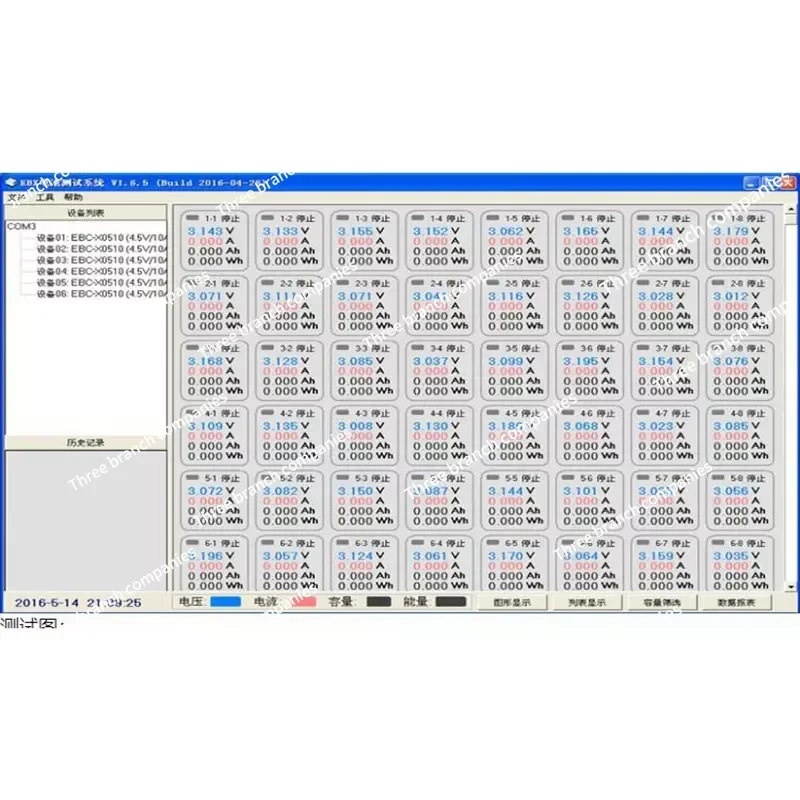800x800 pixels.
Task: Click status indicator lamp of channel 4-3
Action: coord(342,412)
